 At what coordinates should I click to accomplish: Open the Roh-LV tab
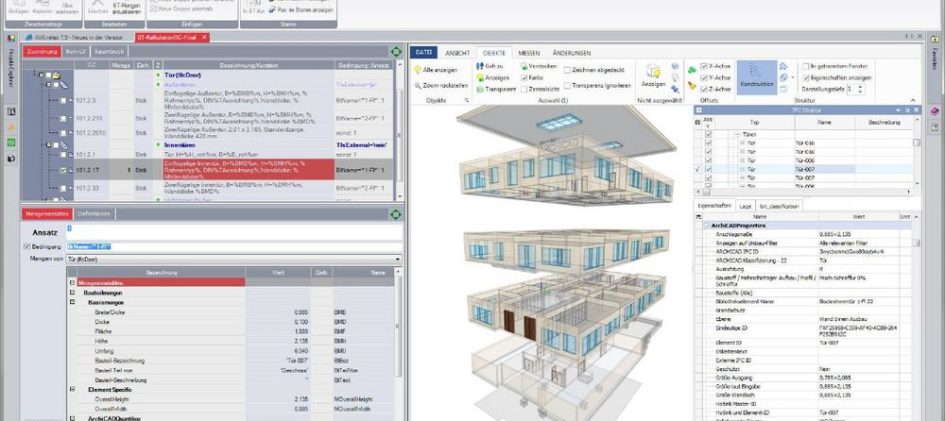click(76, 50)
